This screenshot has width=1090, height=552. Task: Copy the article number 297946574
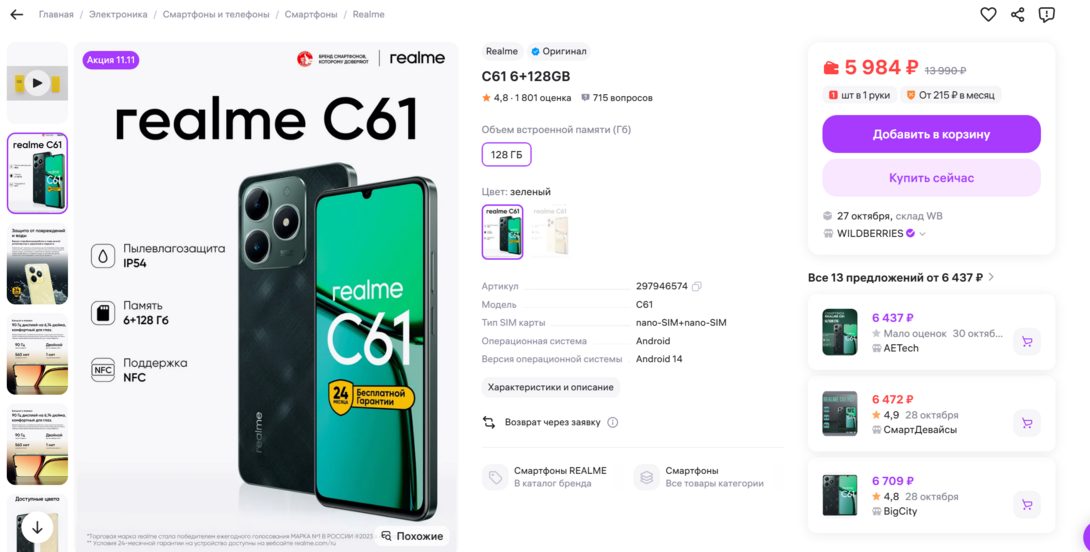(x=697, y=286)
